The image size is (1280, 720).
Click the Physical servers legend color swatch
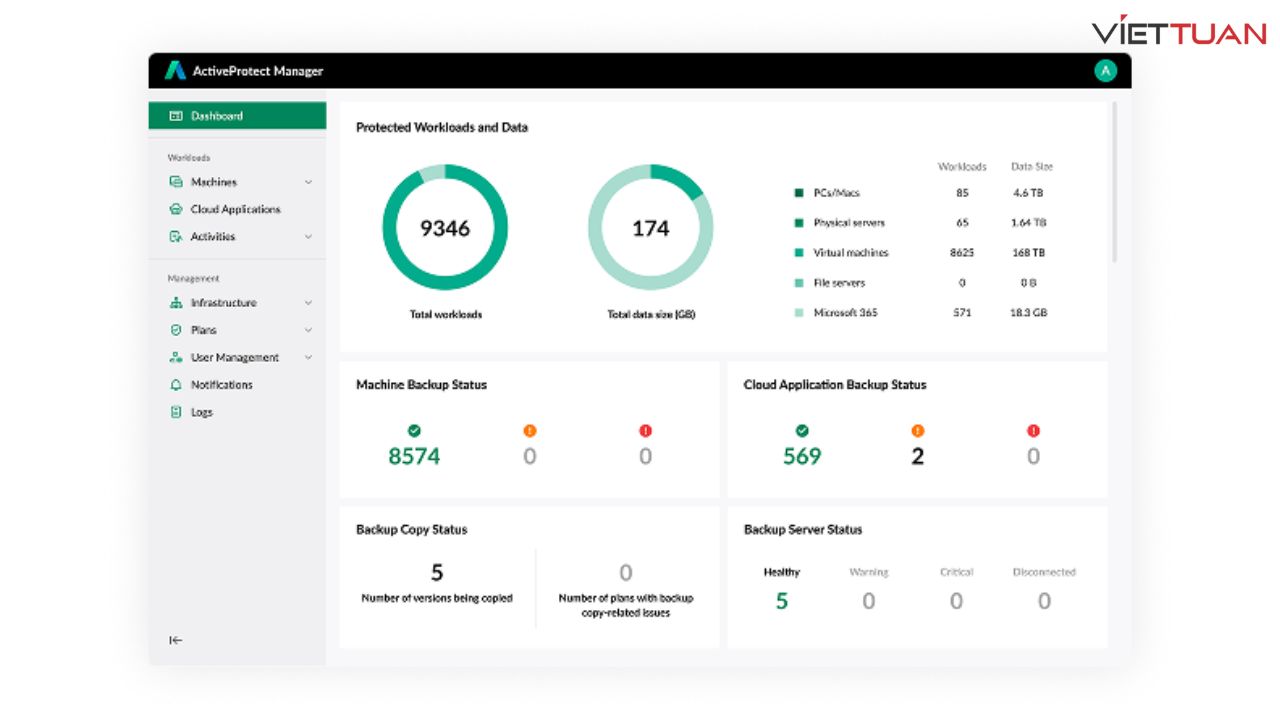coord(799,223)
